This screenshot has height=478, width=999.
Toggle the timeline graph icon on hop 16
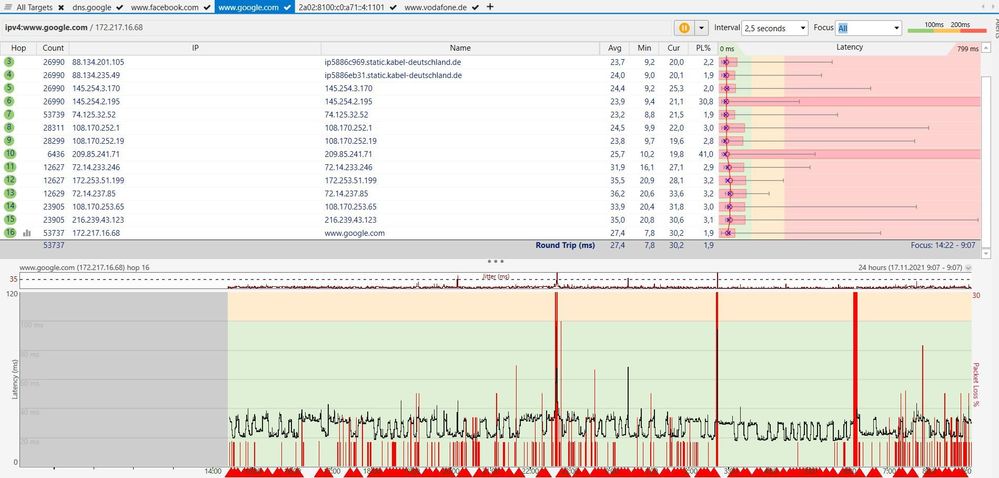pyautogui.click(x=27, y=233)
